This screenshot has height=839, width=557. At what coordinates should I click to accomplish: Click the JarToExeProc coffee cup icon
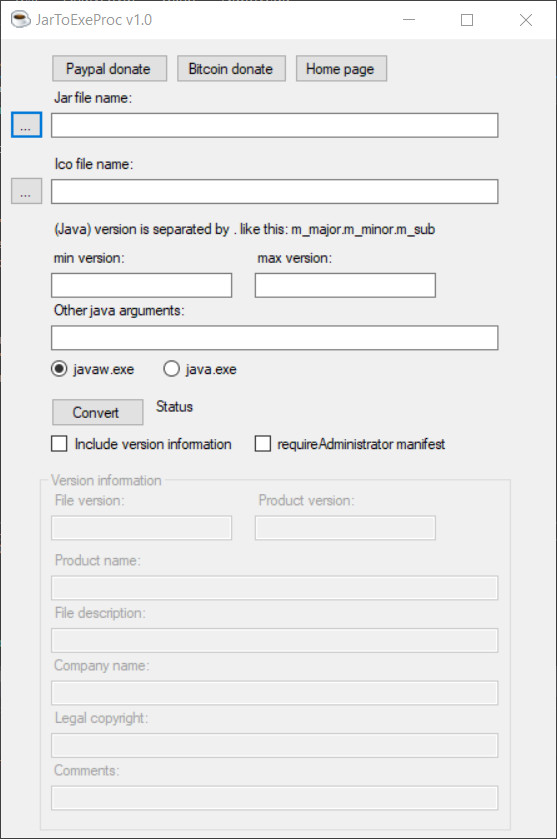(x=20, y=20)
